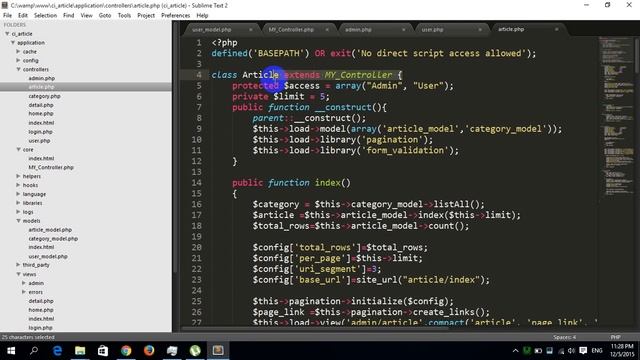Image resolution: width=640 pixels, height=360 pixels.
Task: Collapse the application folder
Action: coord(13,42)
